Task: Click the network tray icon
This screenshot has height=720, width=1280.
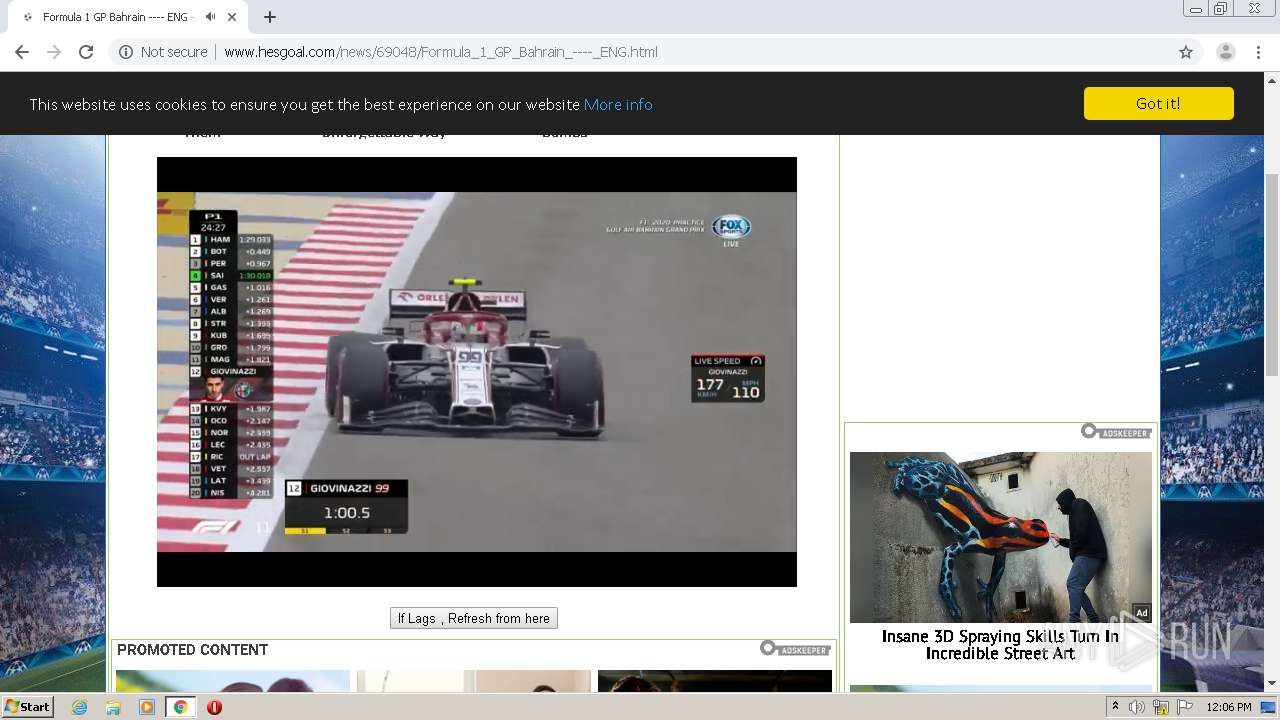Action: click(x=1161, y=707)
